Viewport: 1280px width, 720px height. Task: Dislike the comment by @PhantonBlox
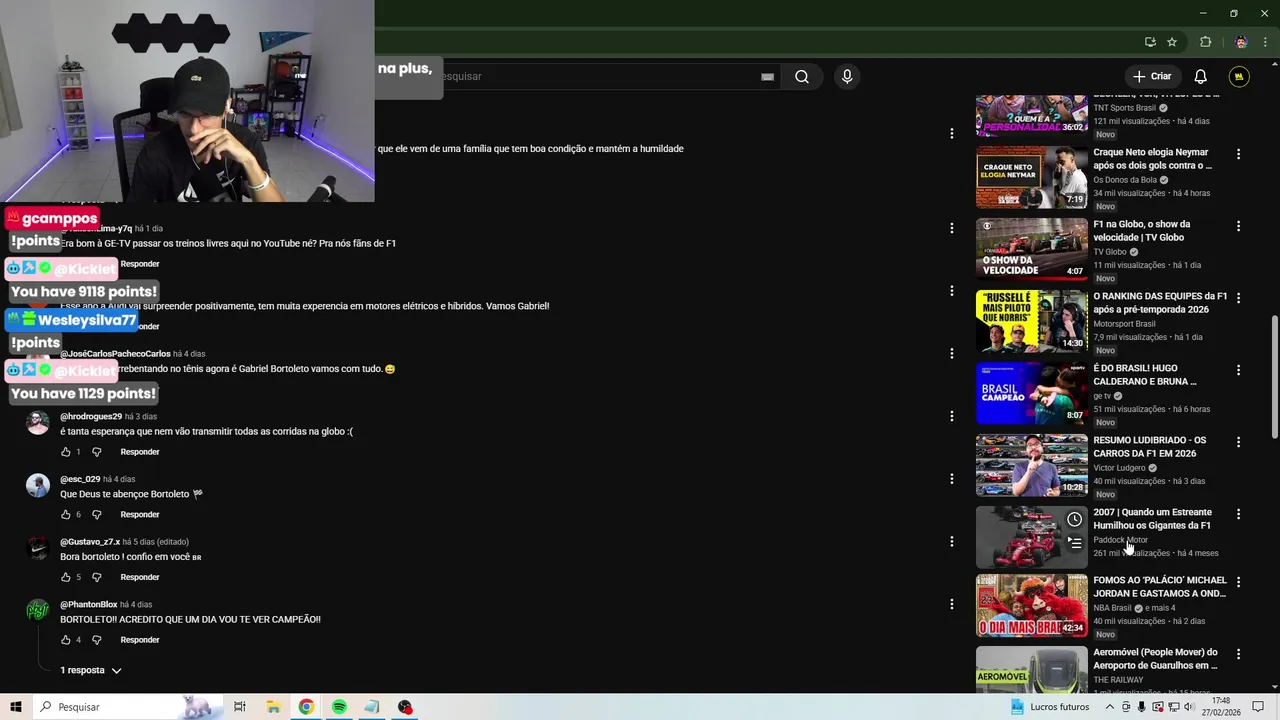pyautogui.click(x=97, y=640)
